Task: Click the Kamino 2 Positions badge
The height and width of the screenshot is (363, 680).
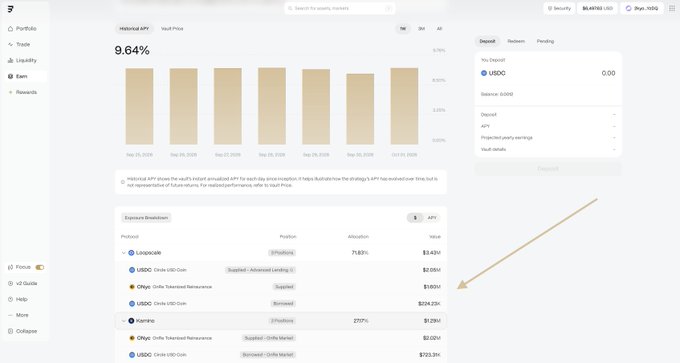Action: [282, 321]
